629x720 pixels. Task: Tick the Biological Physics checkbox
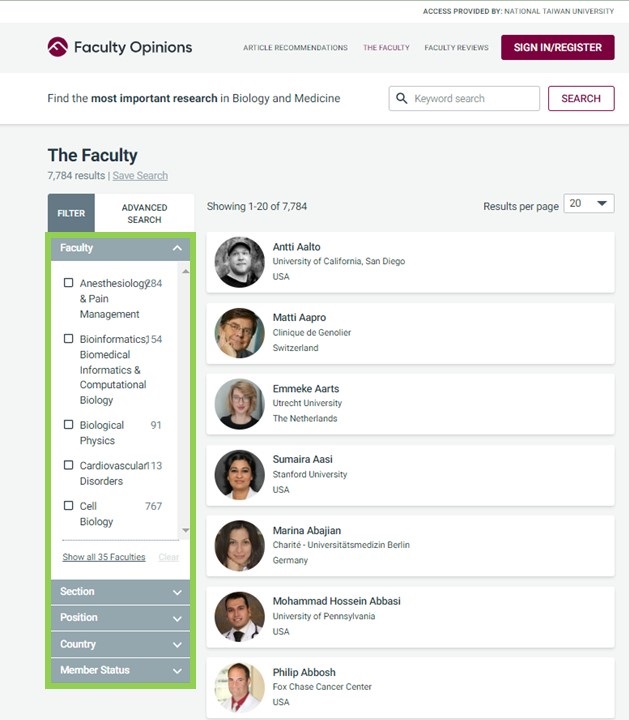(x=68, y=425)
